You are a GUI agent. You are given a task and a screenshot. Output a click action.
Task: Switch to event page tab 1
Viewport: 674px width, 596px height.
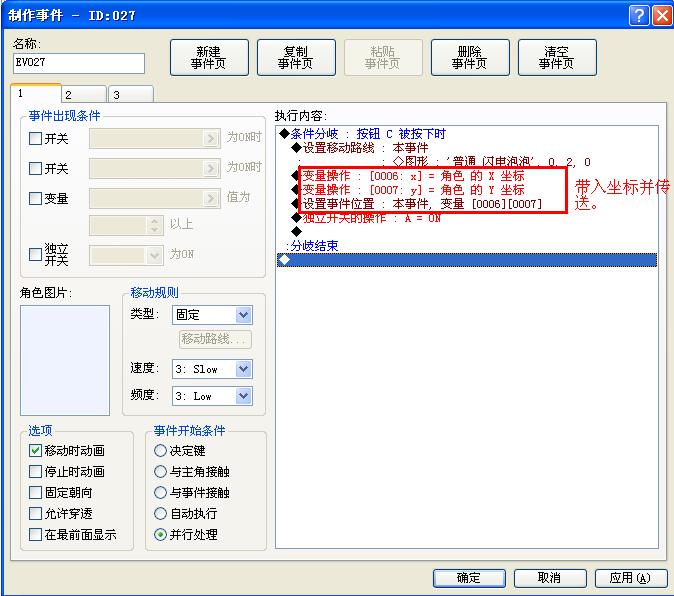click(x=36, y=93)
